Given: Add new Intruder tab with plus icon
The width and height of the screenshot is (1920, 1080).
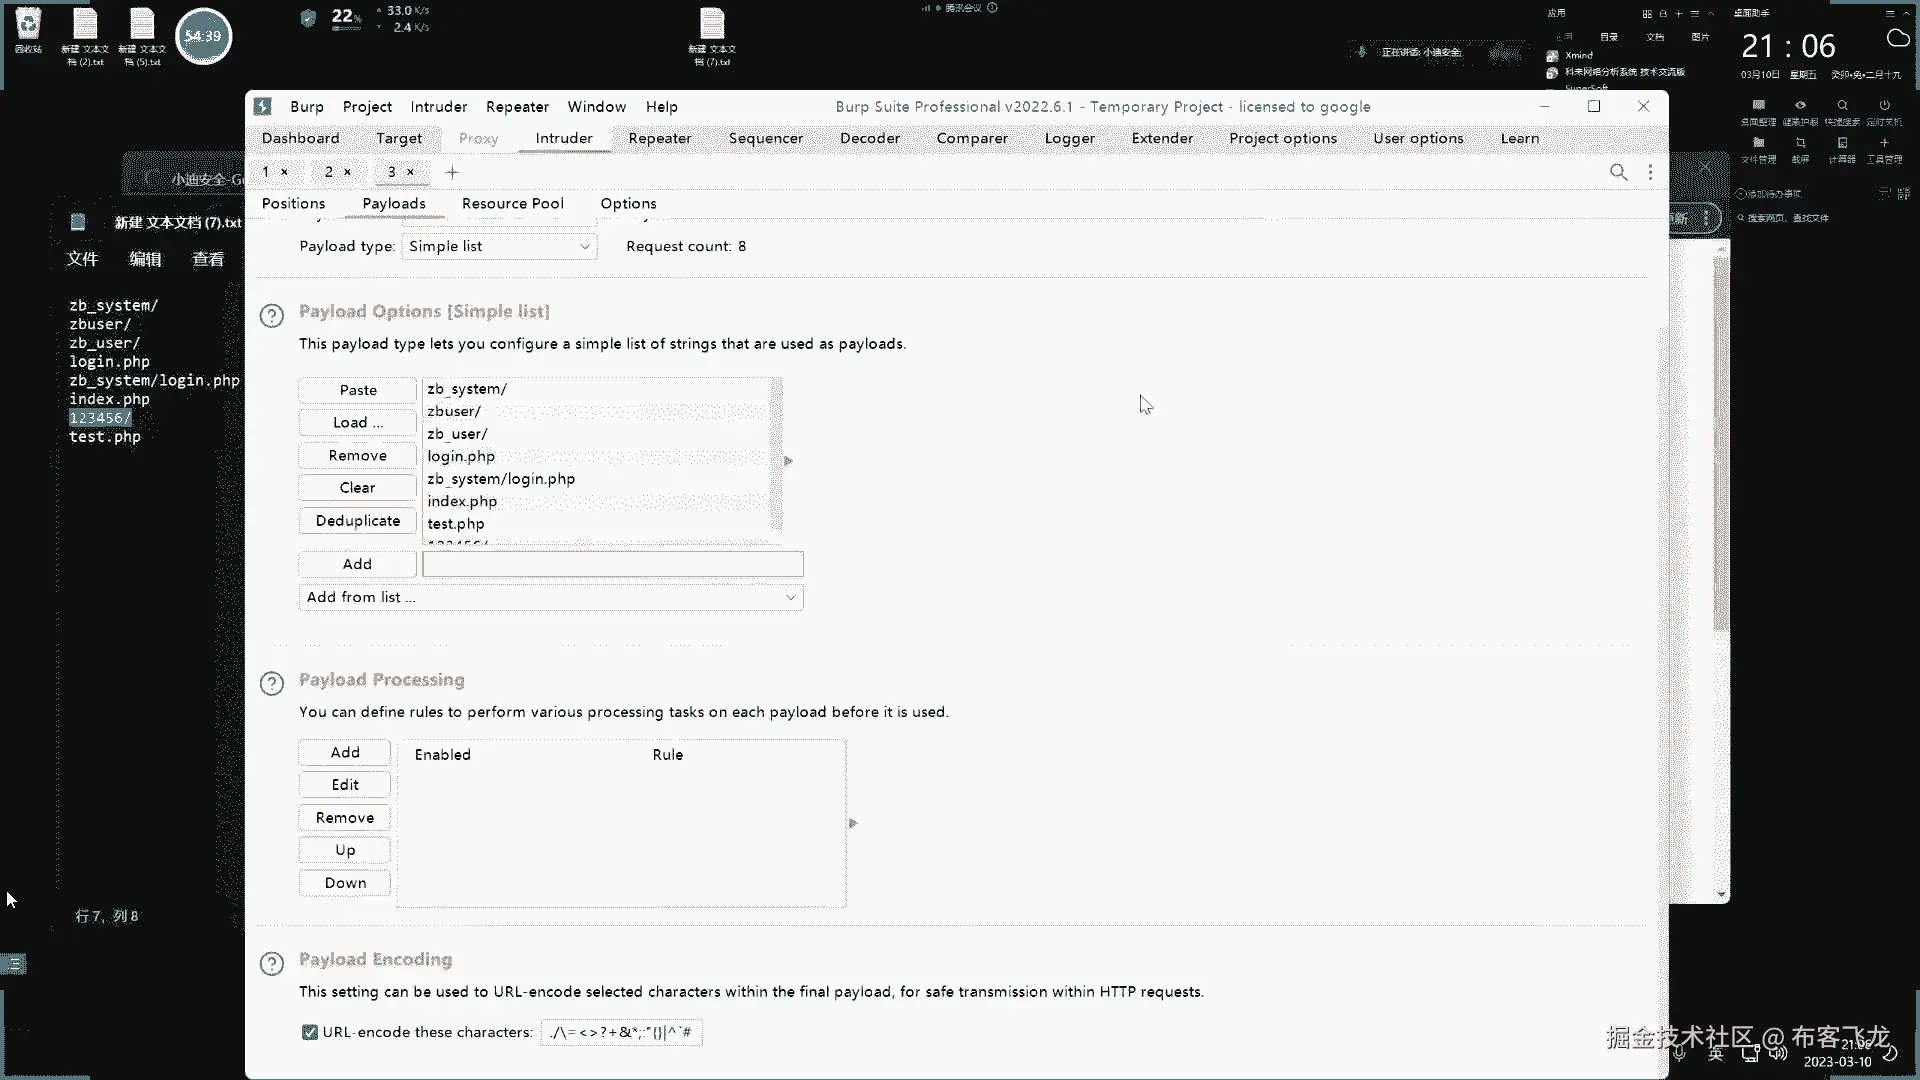Looking at the screenshot, I should click(x=452, y=172).
